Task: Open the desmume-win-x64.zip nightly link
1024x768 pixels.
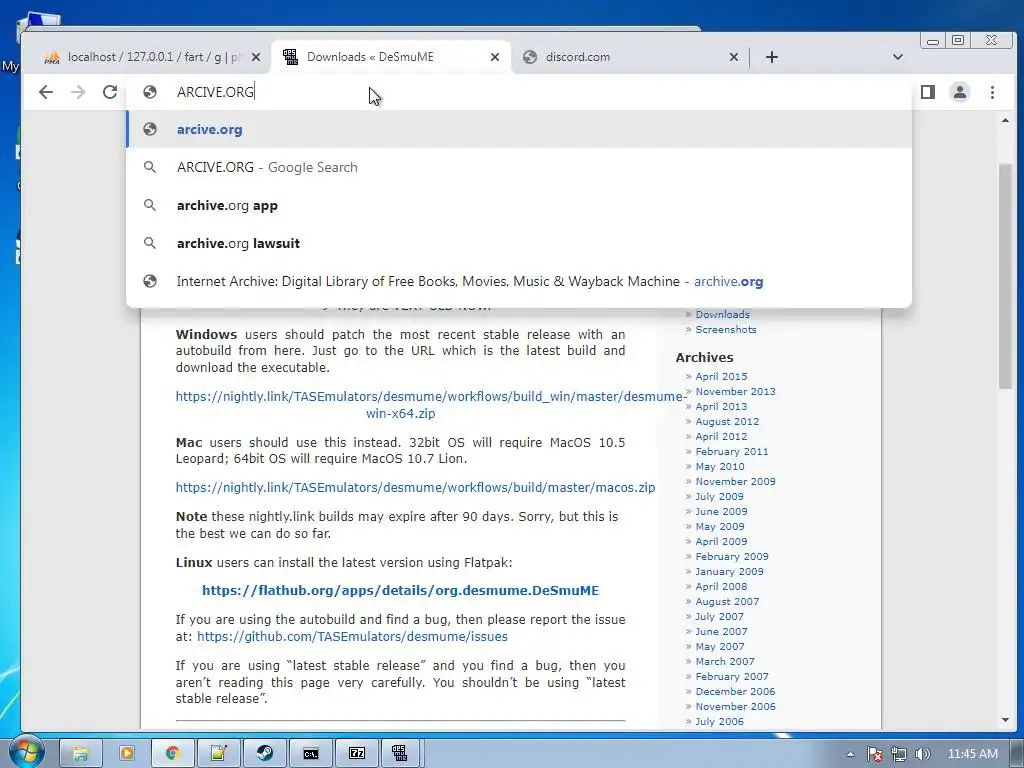Action: point(430,405)
